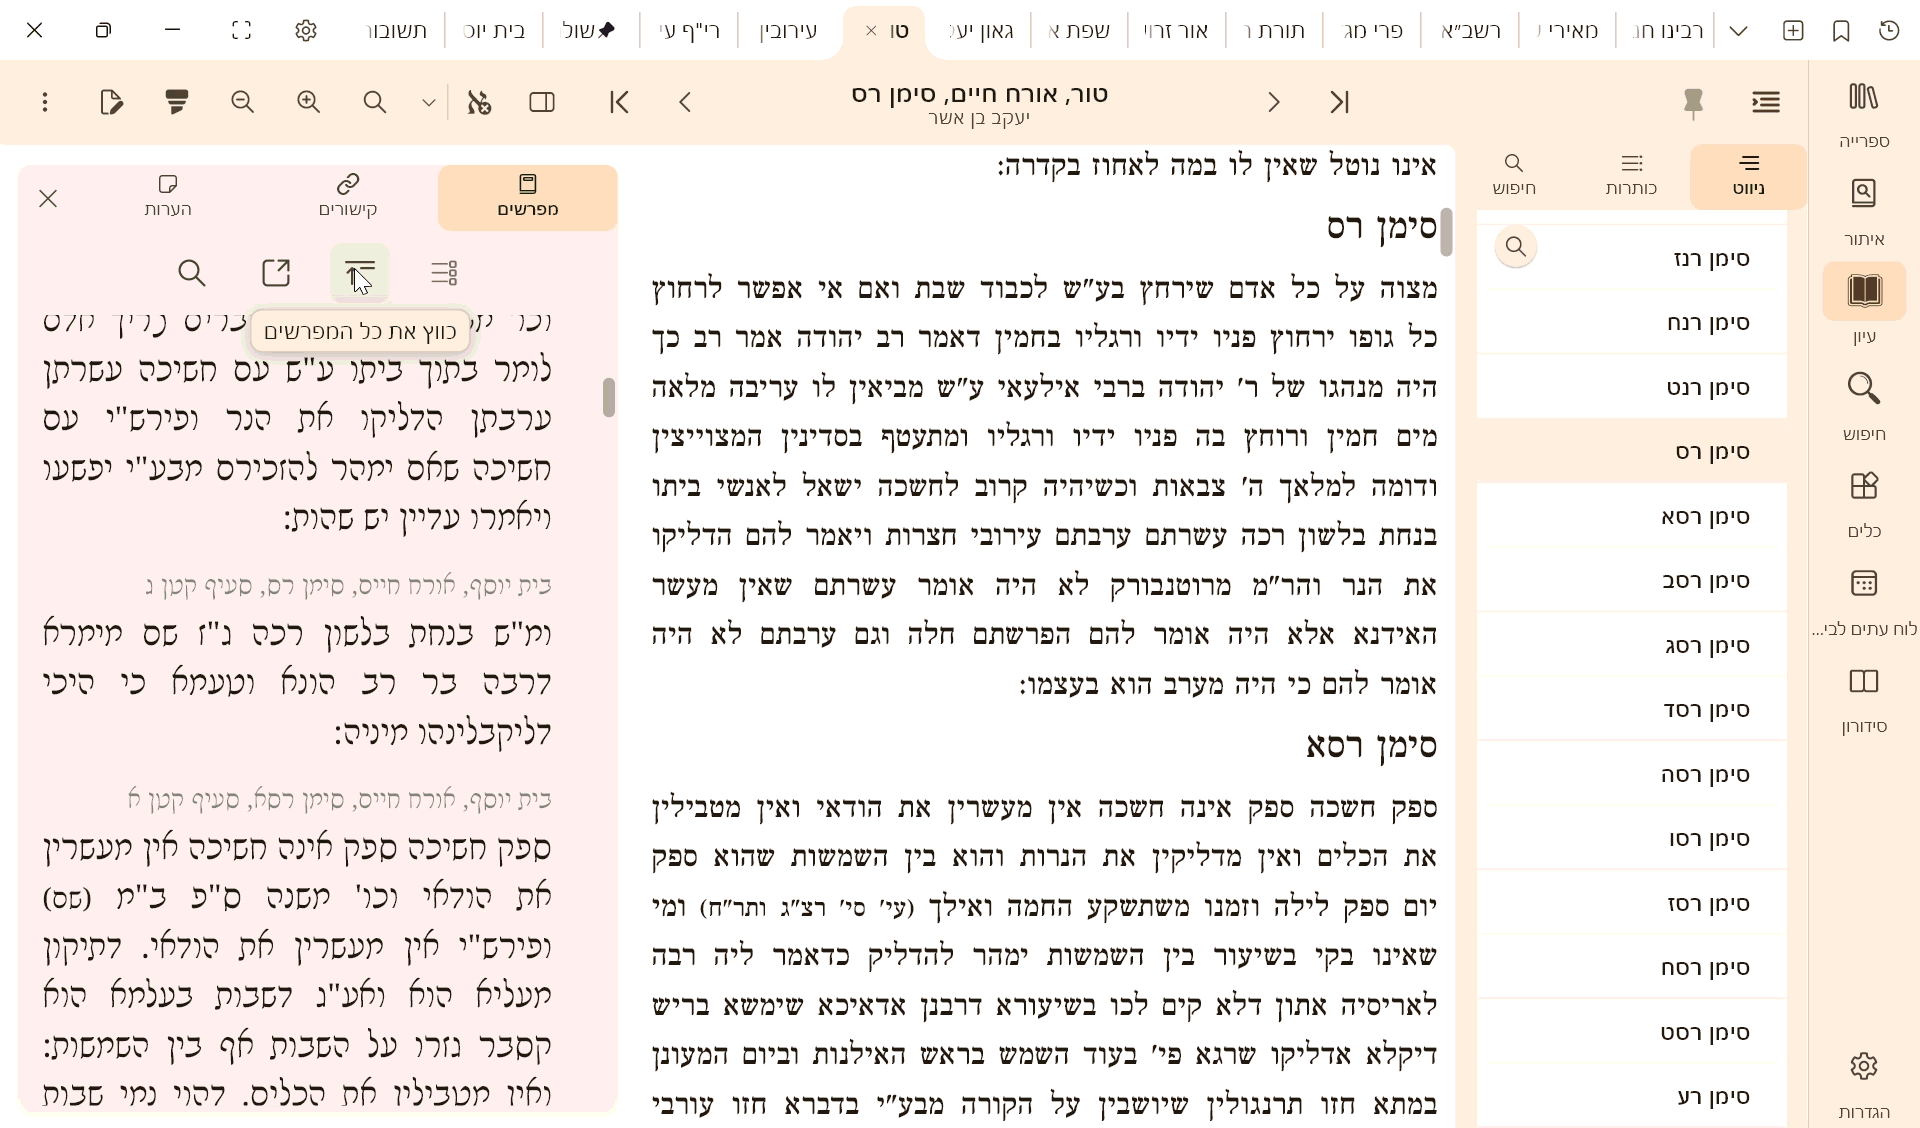Screen dimensions: 1920x1128
Task: Zoom out on the text
Action: [243, 102]
